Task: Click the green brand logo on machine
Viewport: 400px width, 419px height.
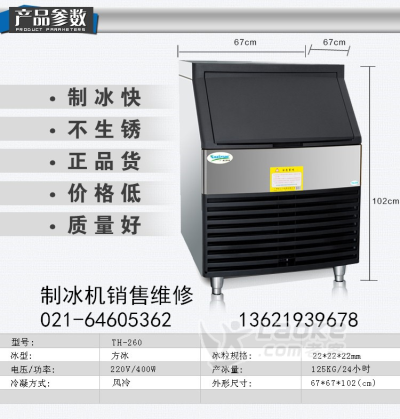Action: (220, 157)
